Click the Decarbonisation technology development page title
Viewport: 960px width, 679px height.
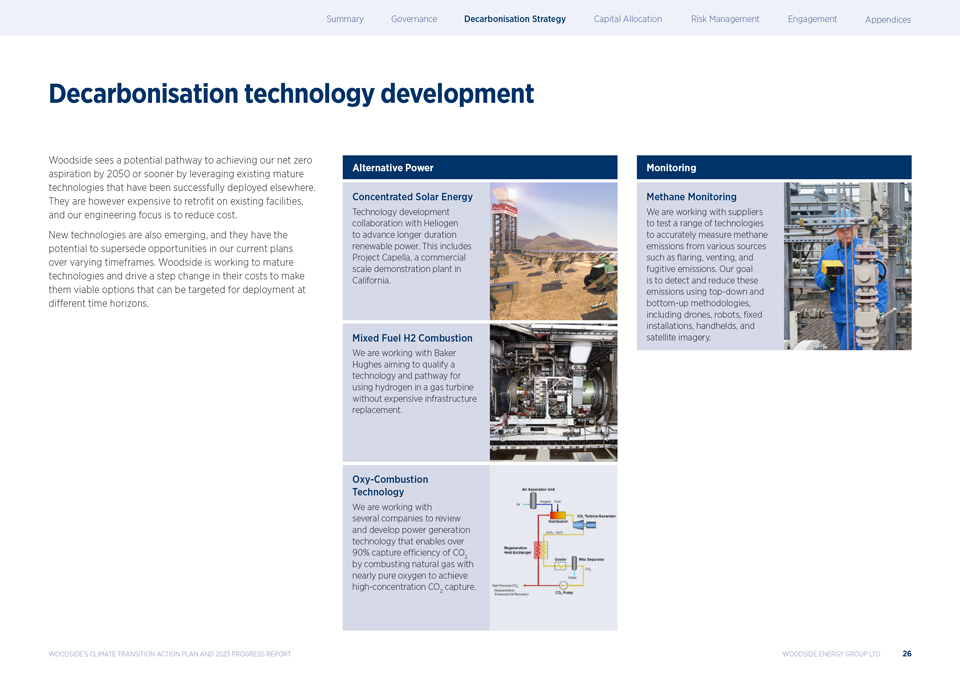point(291,94)
